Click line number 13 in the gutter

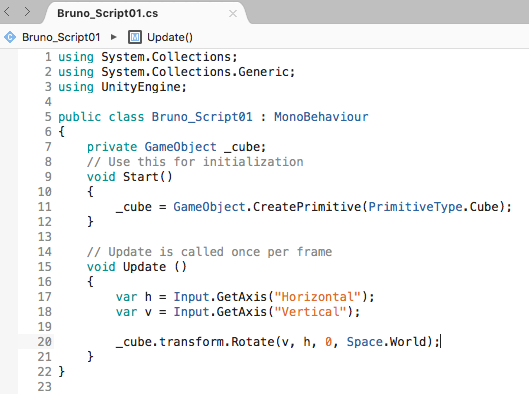(45, 237)
